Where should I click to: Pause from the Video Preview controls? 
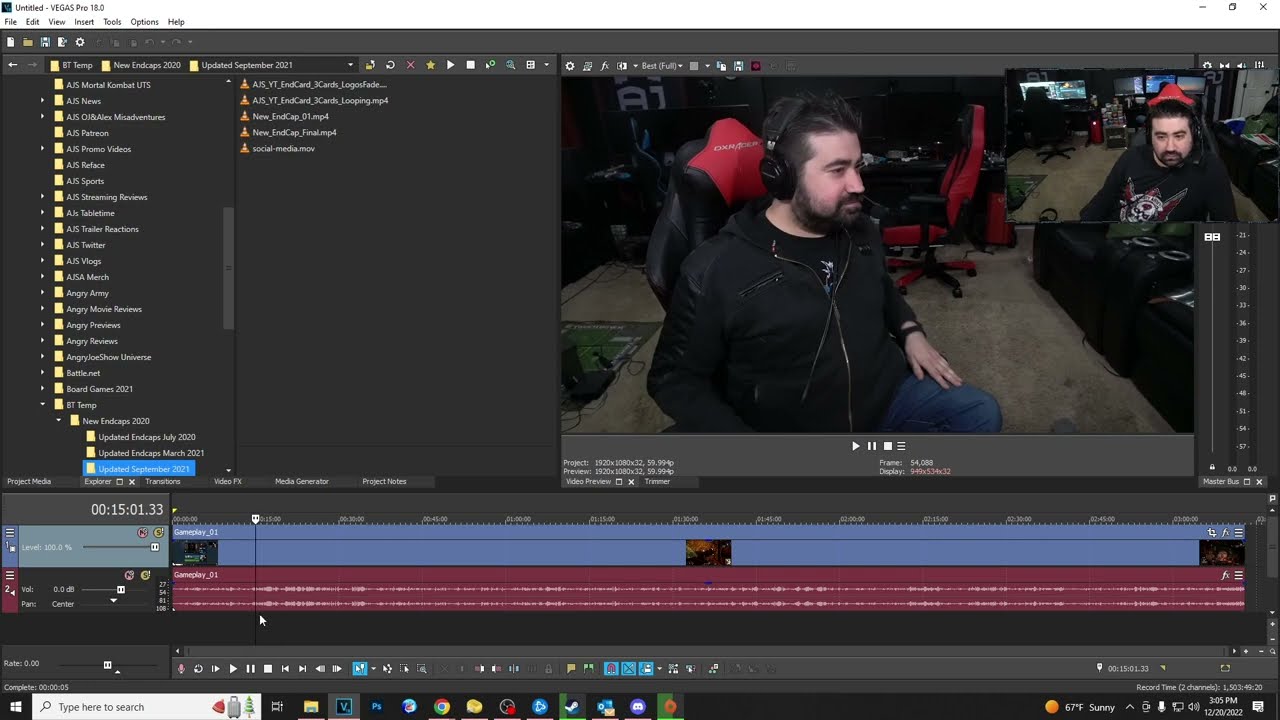tap(871, 446)
